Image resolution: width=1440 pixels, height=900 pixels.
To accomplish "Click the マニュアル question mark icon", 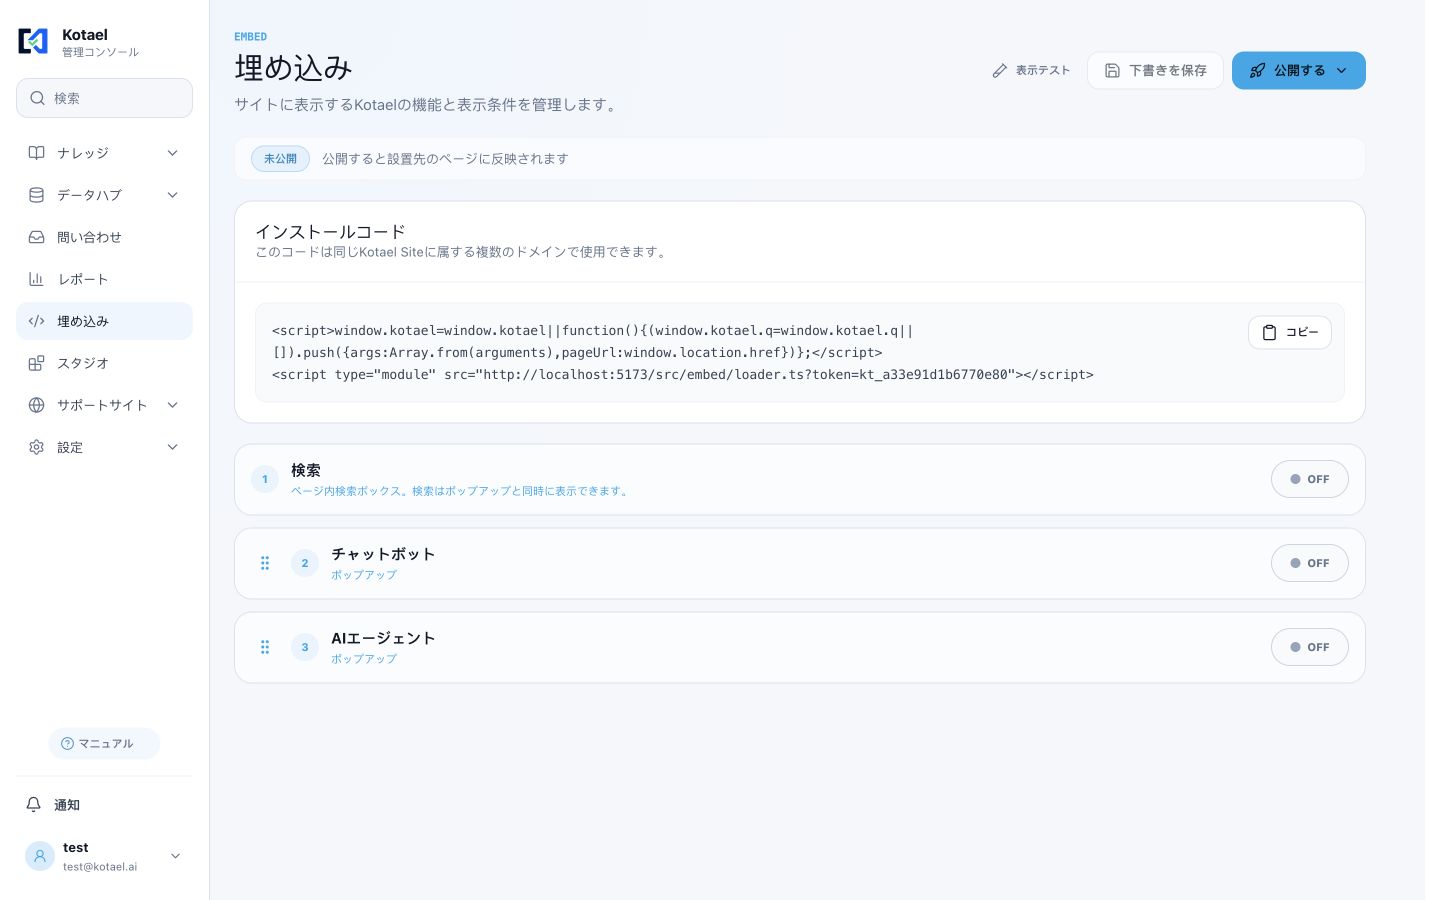I will (x=67, y=744).
